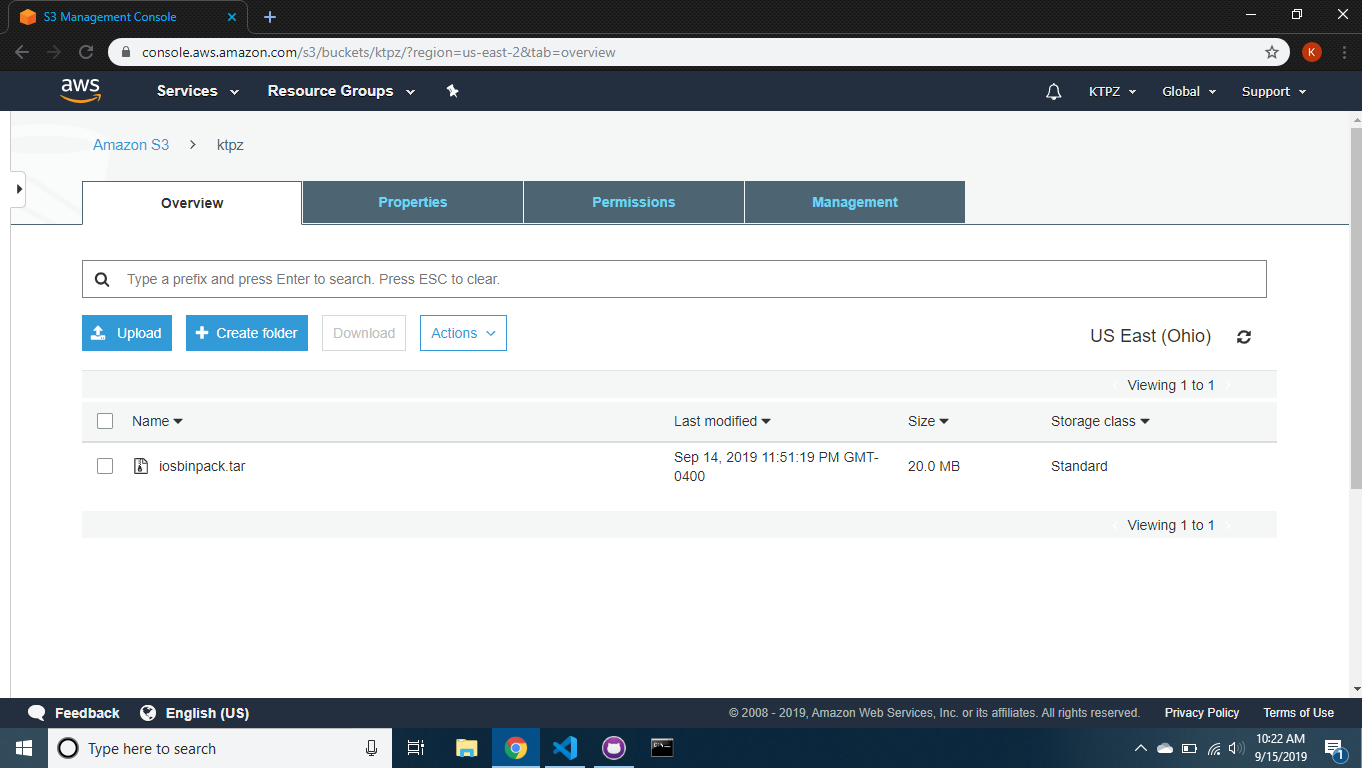1362x768 pixels.
Task: Click the Feedback speech bubble icon
Action: click(x=37, y=713)
